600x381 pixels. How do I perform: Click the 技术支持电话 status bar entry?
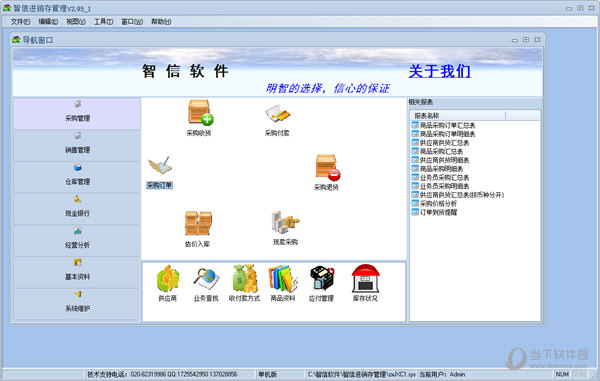(x=163, y=374)
